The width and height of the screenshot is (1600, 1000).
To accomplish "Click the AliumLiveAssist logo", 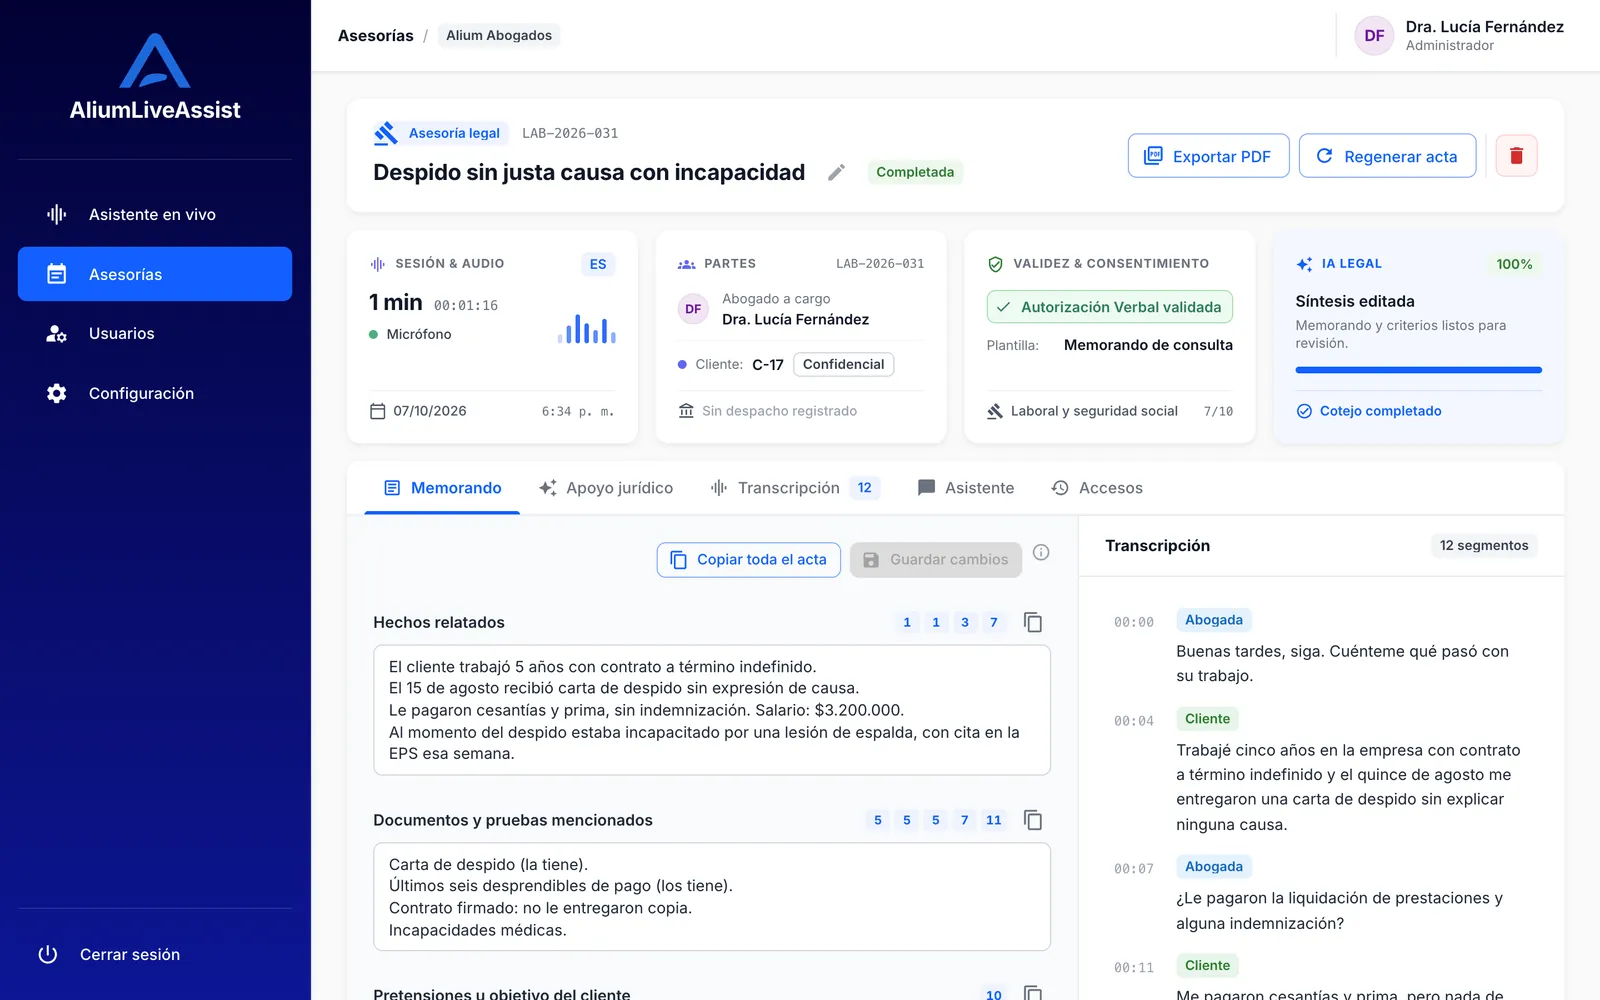I will tap(155, 77).
